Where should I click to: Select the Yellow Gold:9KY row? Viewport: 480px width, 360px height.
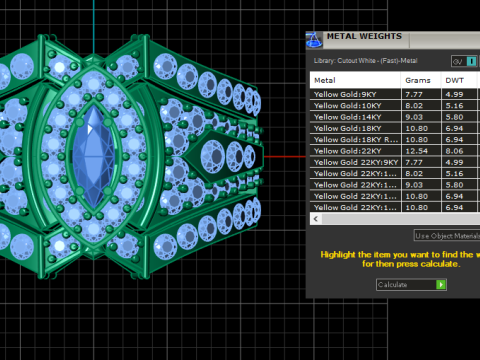point(395,94)
